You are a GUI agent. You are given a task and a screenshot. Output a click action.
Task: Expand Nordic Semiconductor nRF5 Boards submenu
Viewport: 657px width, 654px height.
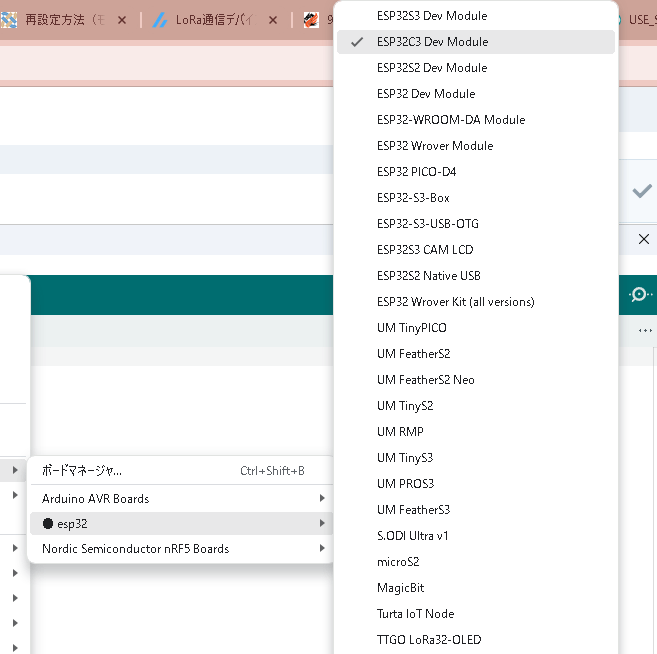(181, 548)
